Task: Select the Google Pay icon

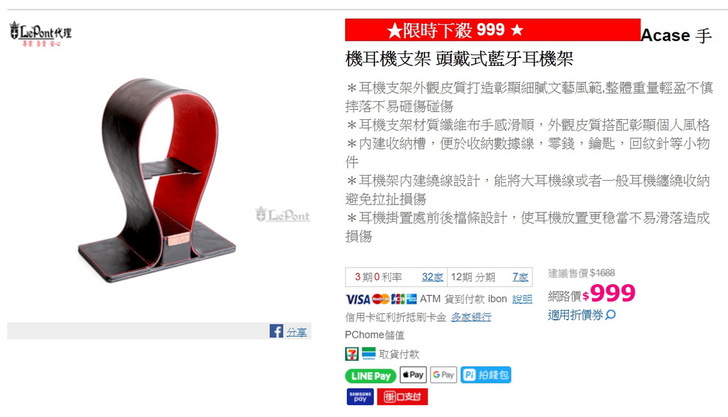Action: click(x=443, y=374)
